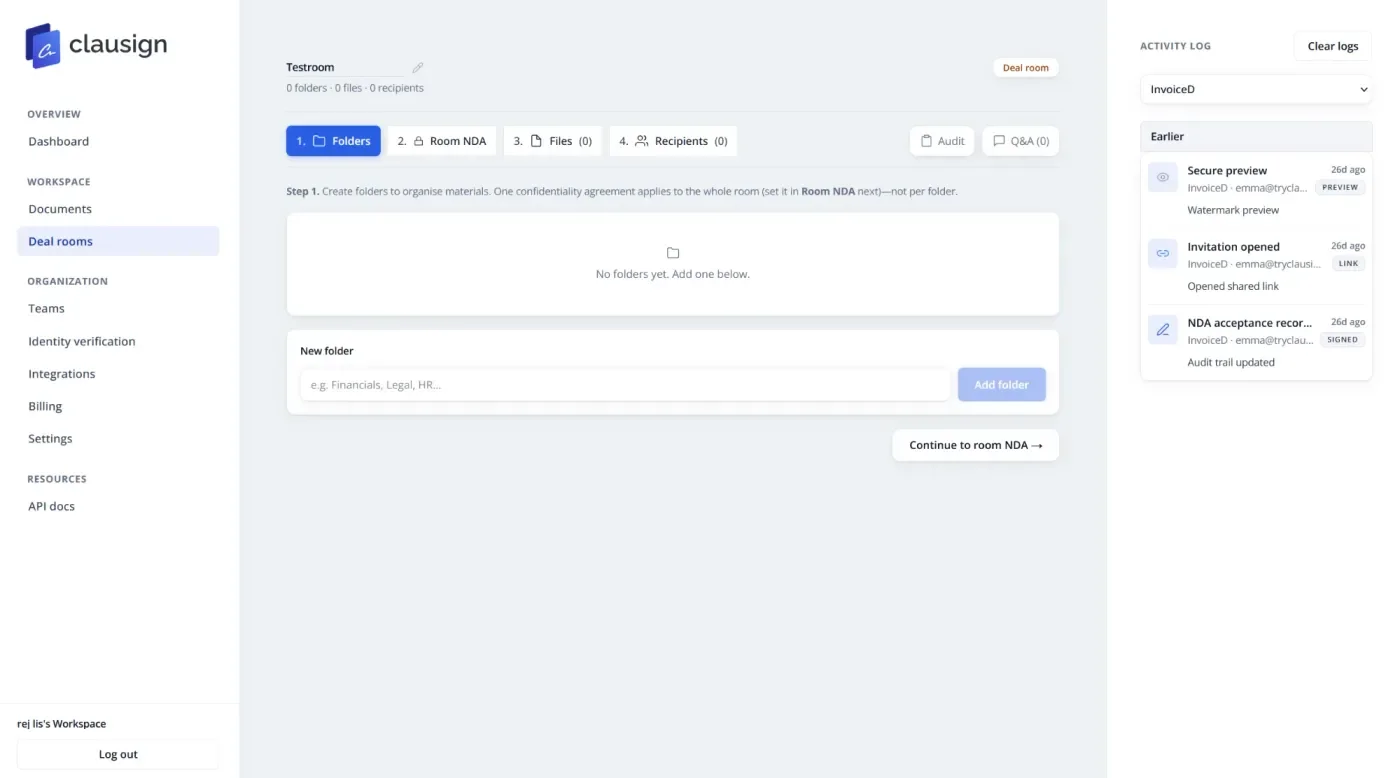Viewport: 1400px width, 778px height.
Task: Continue to room NDA
Action: click(x=975, y=445)
